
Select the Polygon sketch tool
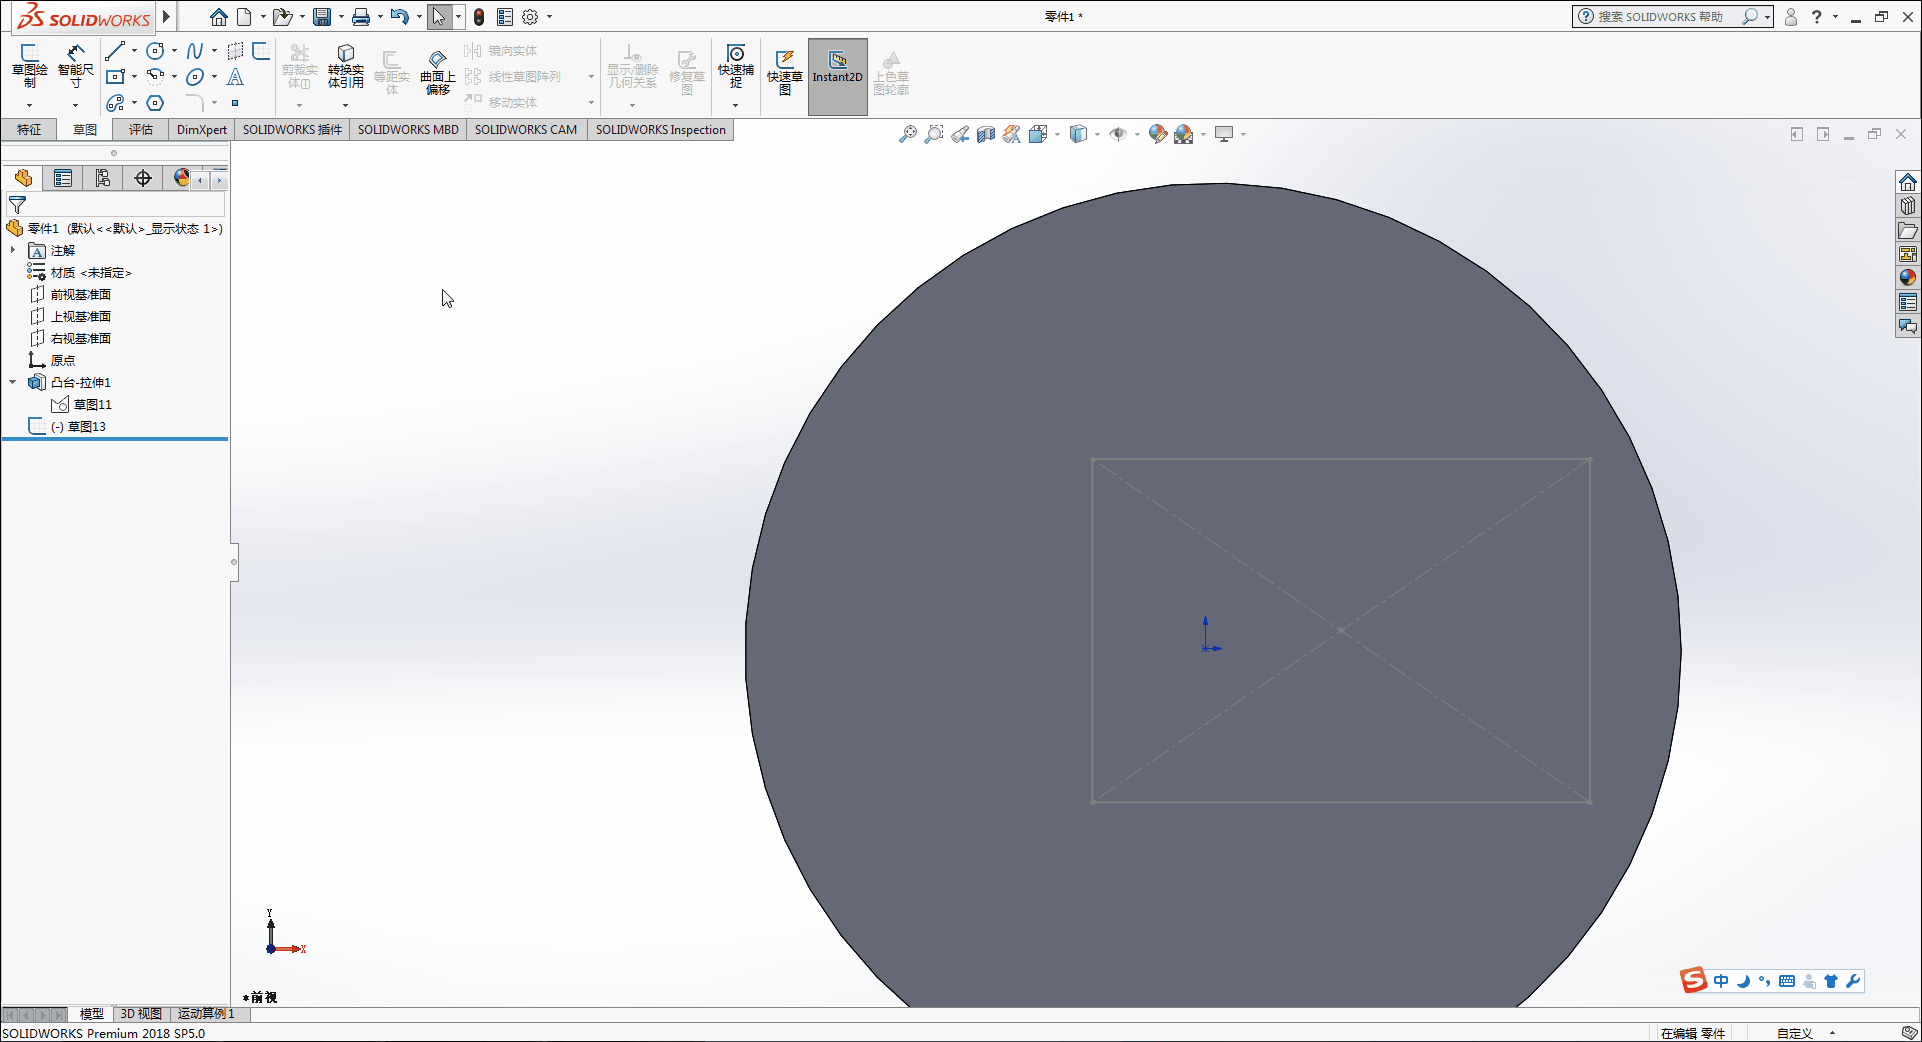click(155, 103)
